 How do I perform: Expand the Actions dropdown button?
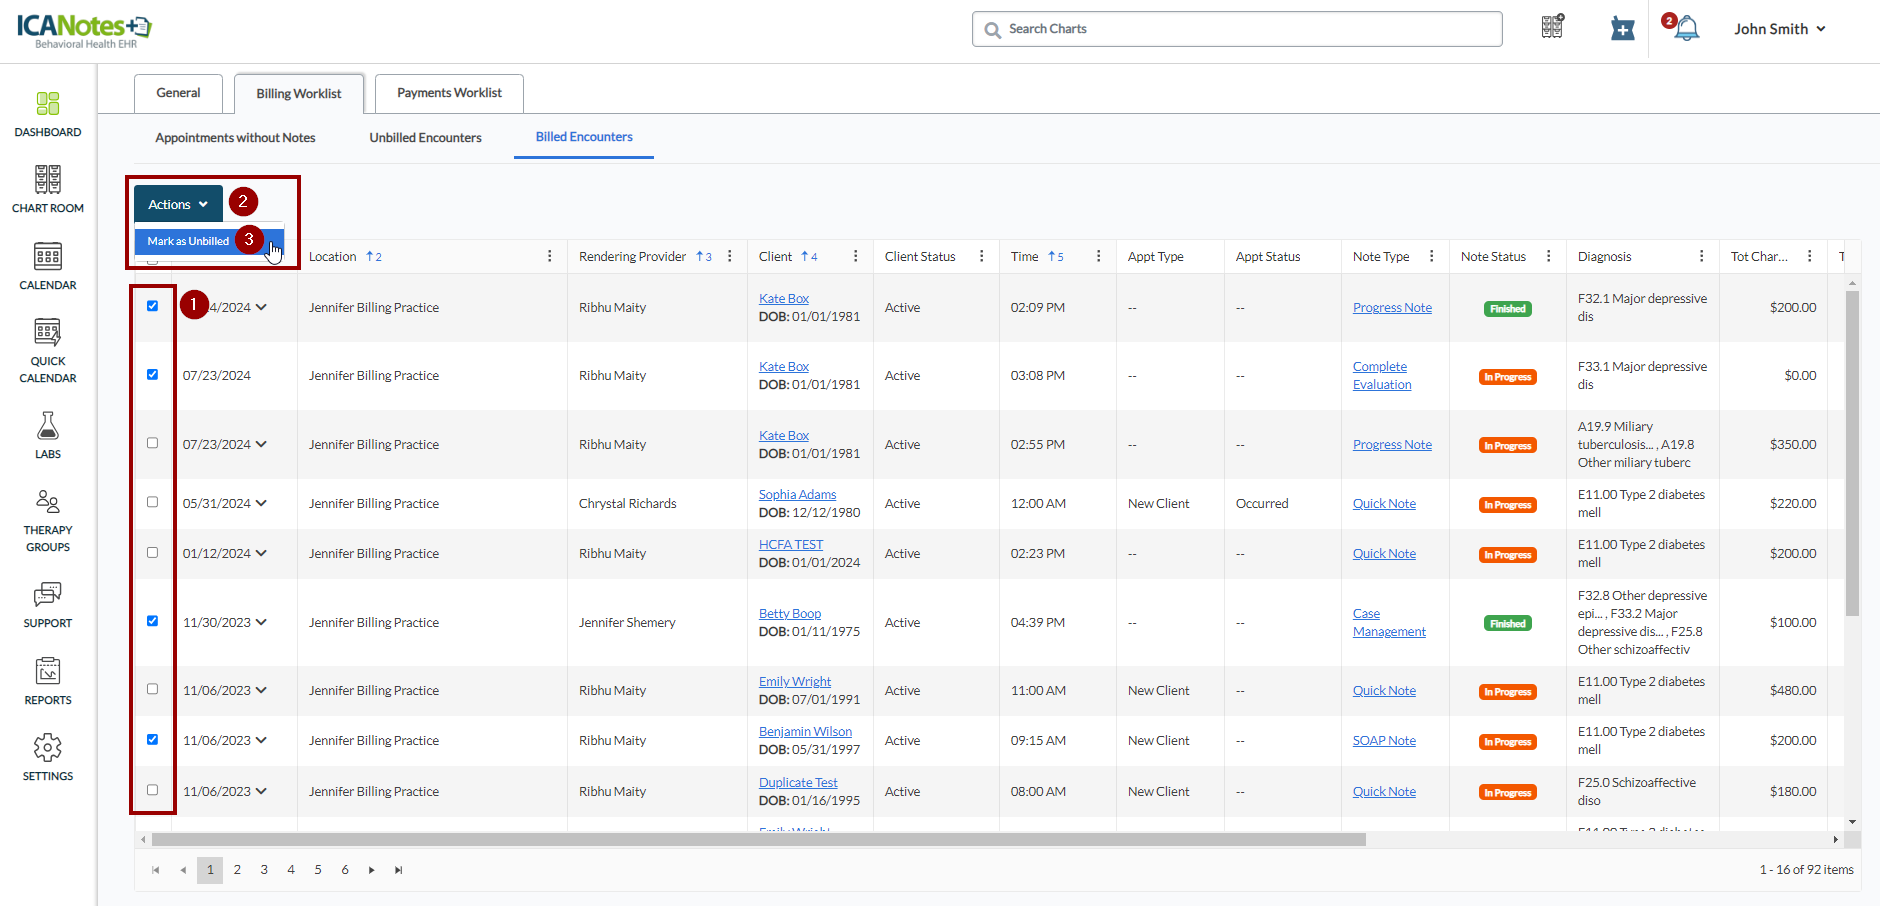[x=178, y=204]
